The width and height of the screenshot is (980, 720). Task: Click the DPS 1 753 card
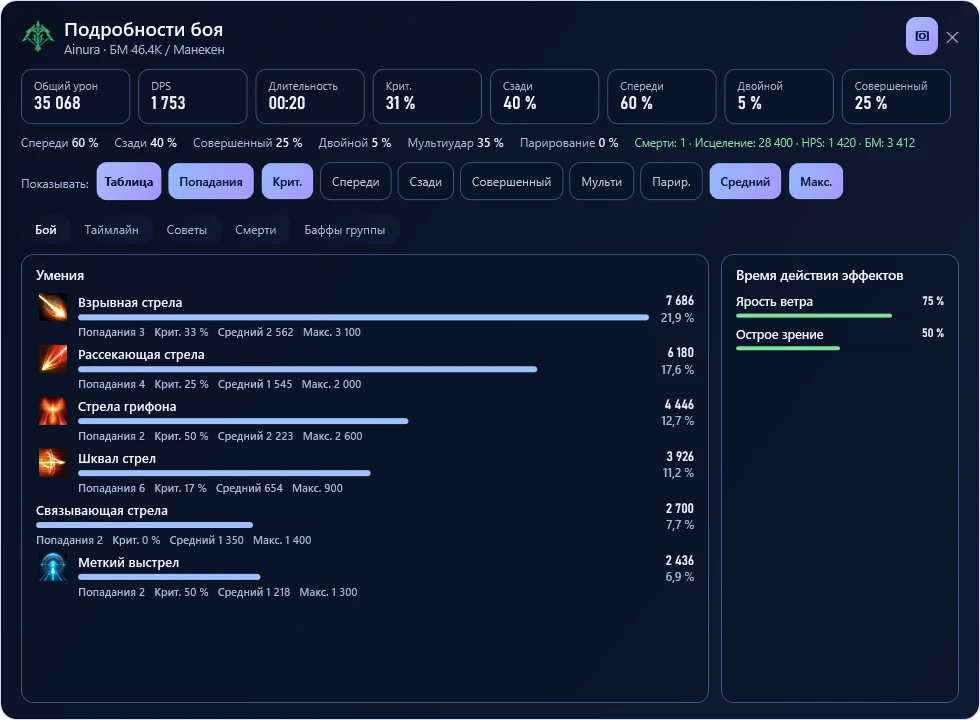tap(192, 96)
